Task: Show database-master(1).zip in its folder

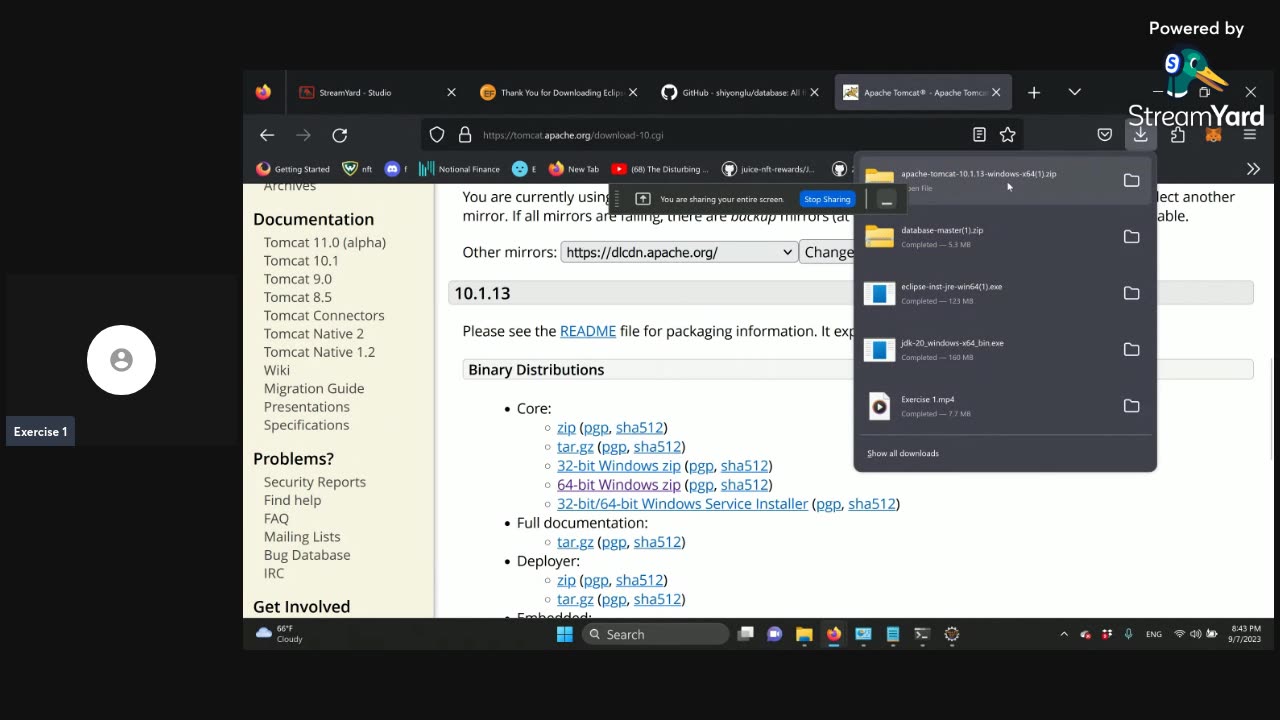Action: (1131, 237)
